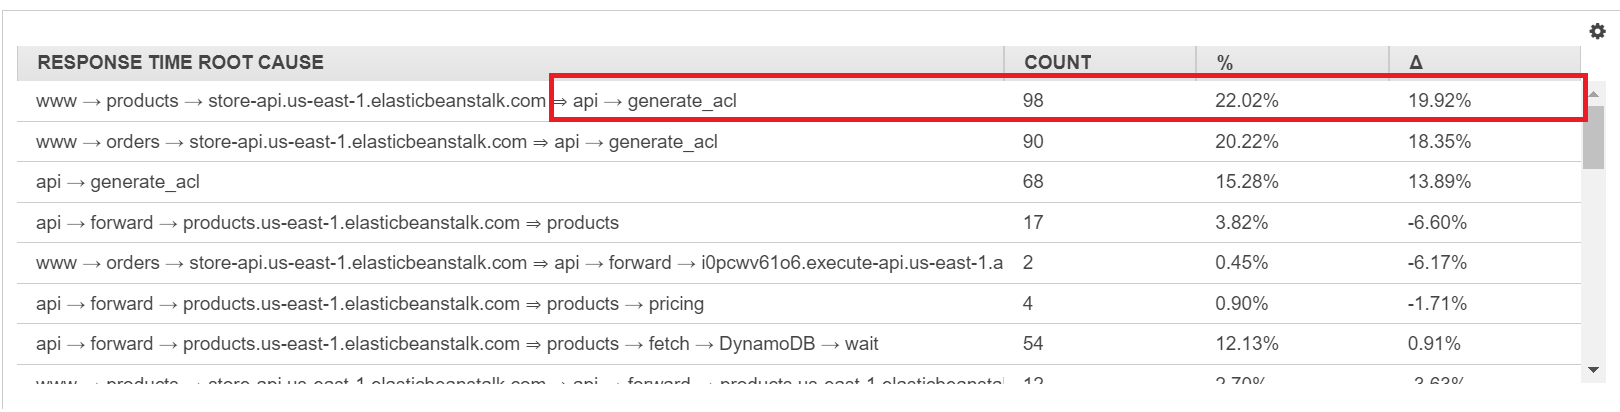Click the 20.22% percentage cell
The width and height of the screenshot is (1620, 412).
click(1246, 142)
